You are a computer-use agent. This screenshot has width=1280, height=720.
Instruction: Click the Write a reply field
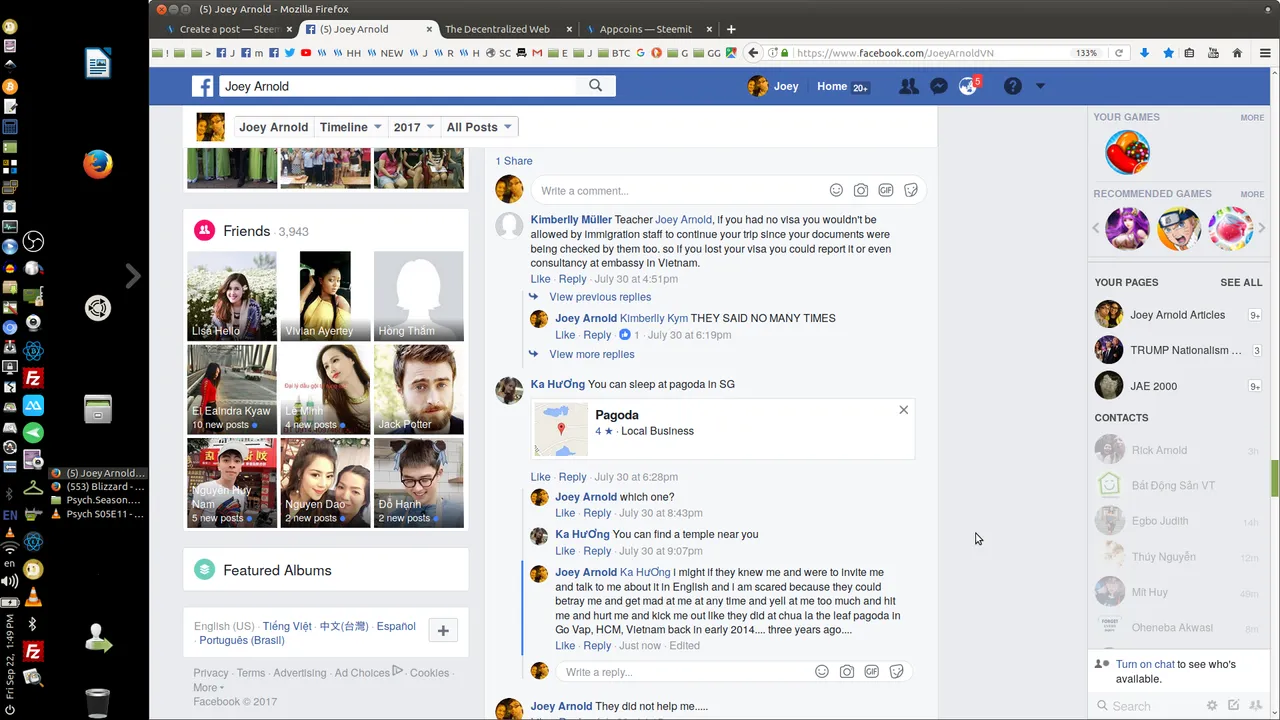pos(685,672)
